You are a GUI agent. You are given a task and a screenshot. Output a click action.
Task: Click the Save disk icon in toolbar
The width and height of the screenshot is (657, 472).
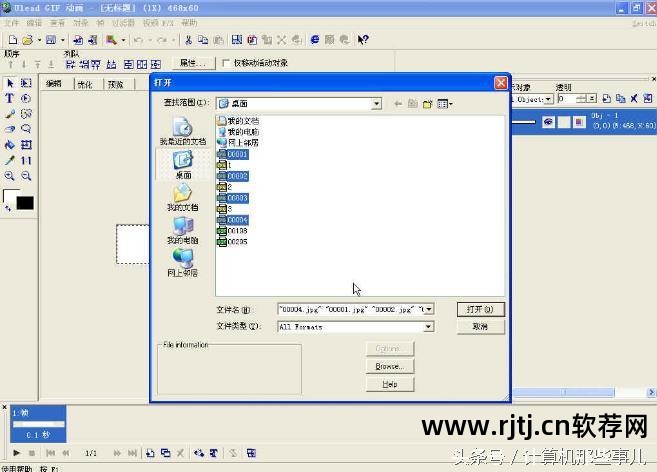(51, 40)
